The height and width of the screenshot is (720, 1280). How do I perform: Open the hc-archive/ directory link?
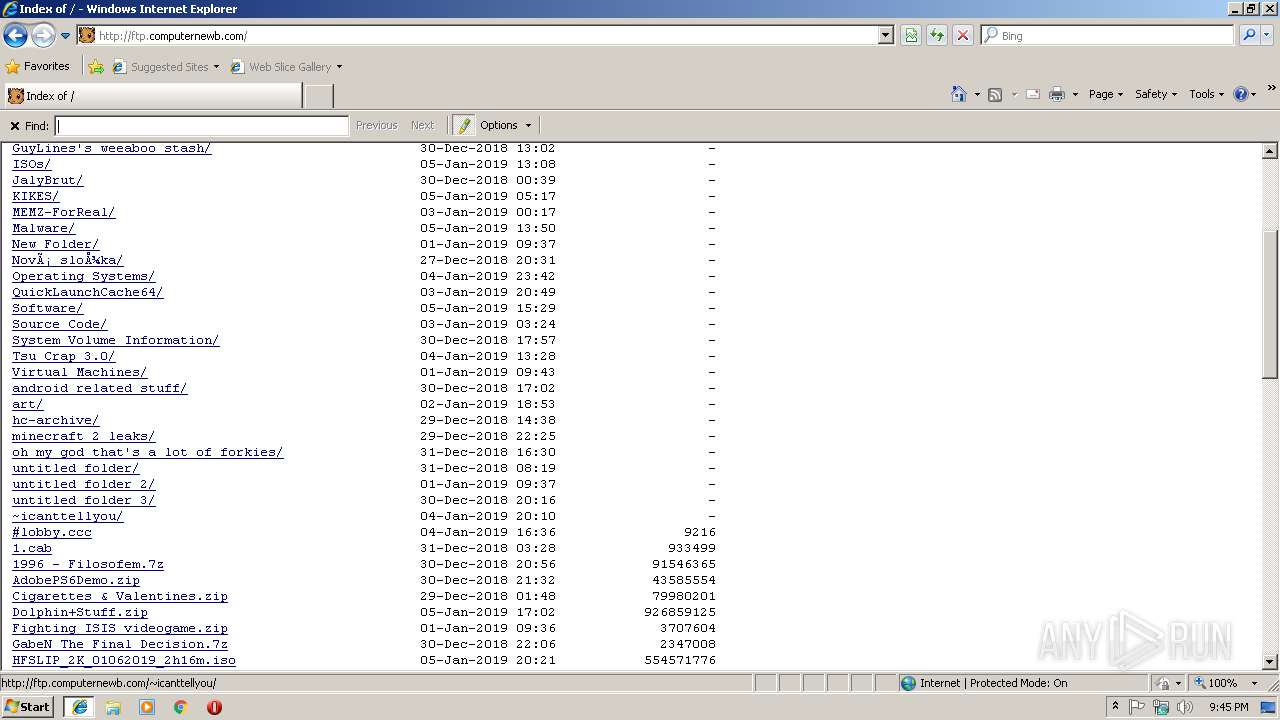(55, 420)
